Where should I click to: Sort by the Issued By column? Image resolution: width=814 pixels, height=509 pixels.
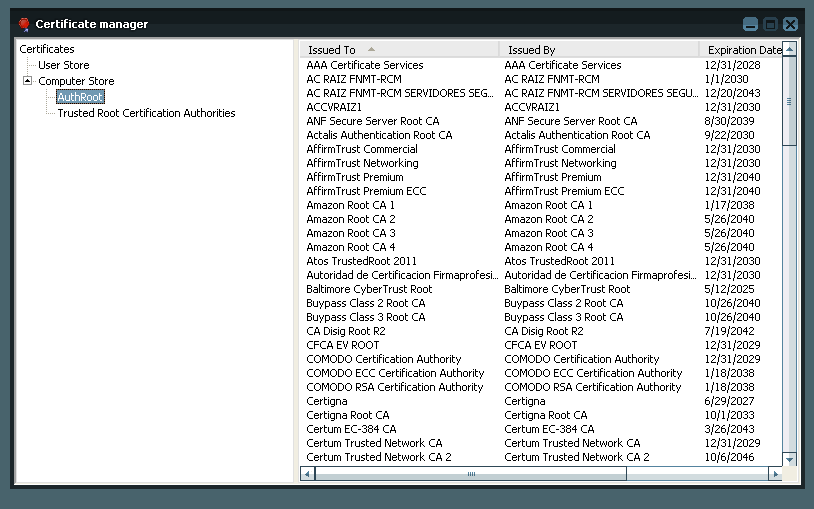[x=599, y=50]
